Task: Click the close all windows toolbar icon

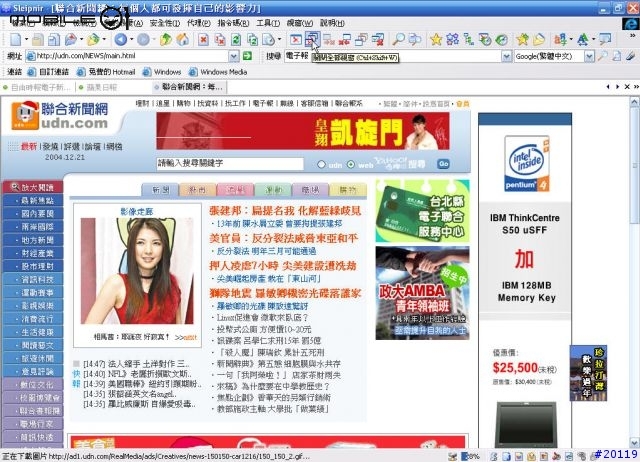Action: 312,40
